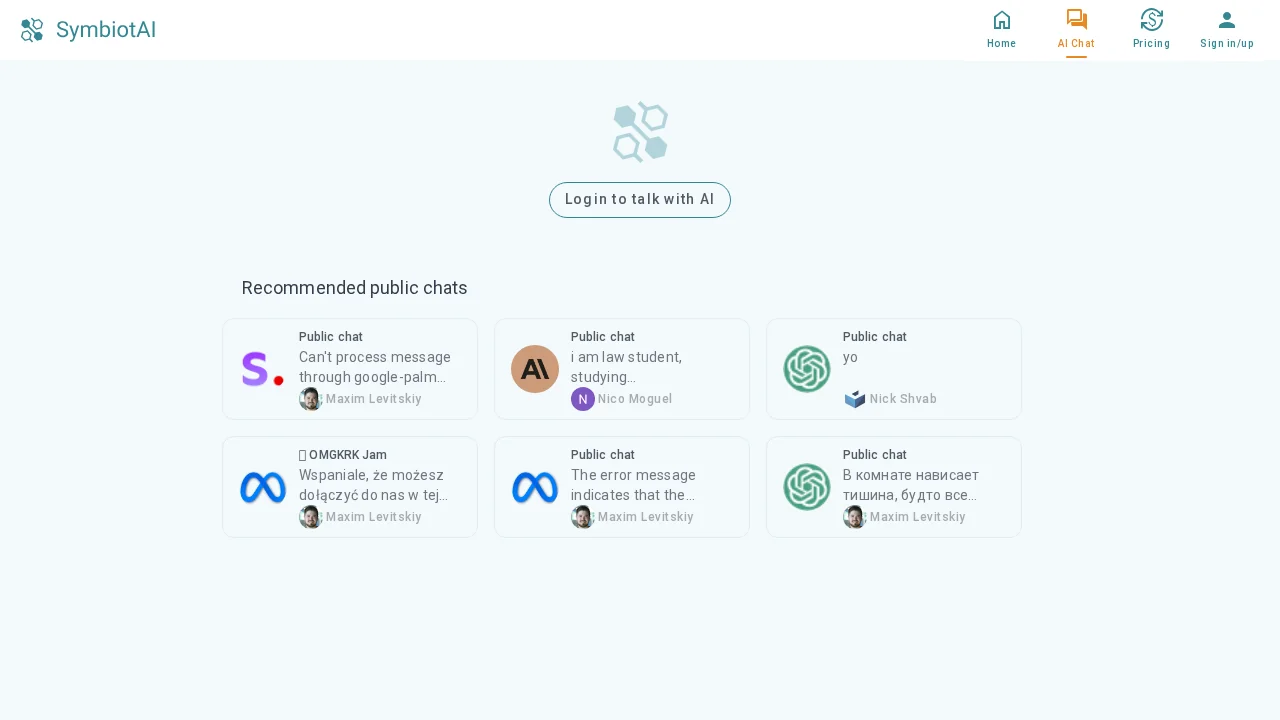
Task: Click Maxim Levitskiy's avatar on Wspaniale chat
Action: pyautogui.click(x=311, y=517)
